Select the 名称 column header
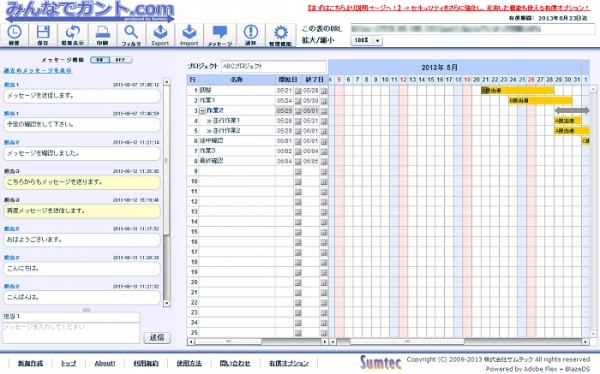The width and height of the screenshot is (600, 374). coord(237,80)
